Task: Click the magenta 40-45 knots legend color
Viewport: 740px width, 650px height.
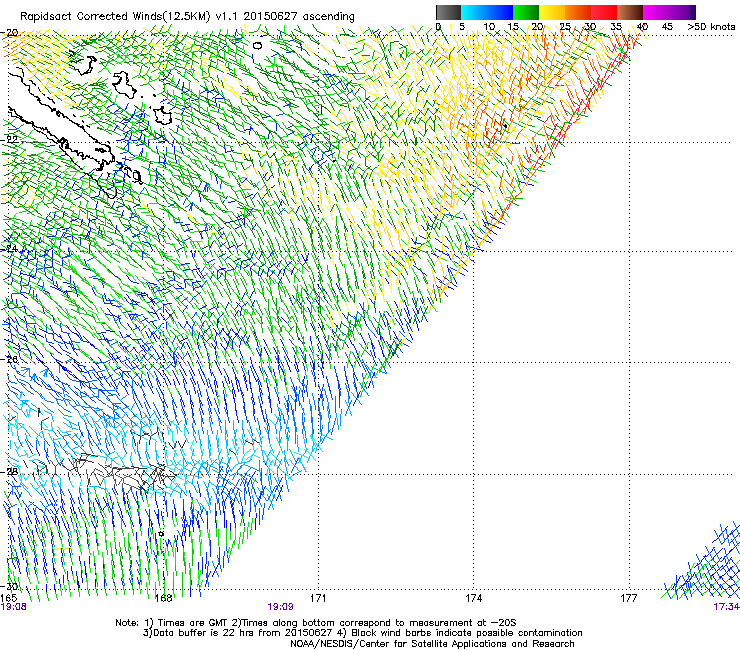Action: pos(656,12)
